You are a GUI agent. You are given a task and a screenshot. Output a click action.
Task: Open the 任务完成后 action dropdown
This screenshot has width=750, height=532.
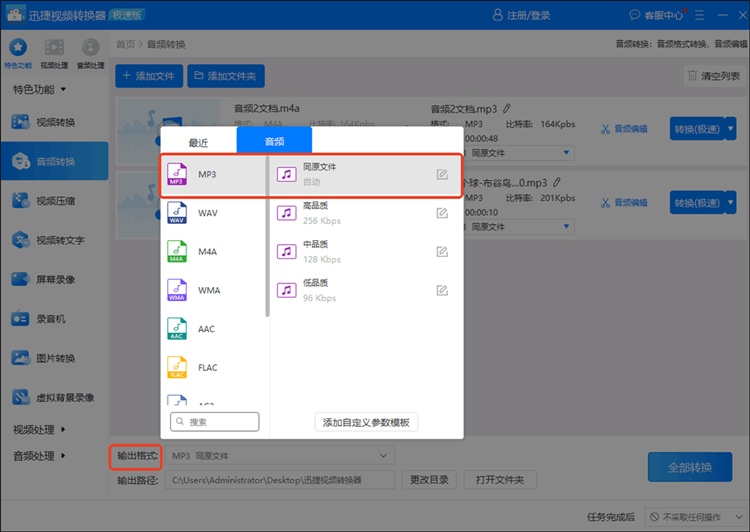pyautogui.click(x=696, y=517)
